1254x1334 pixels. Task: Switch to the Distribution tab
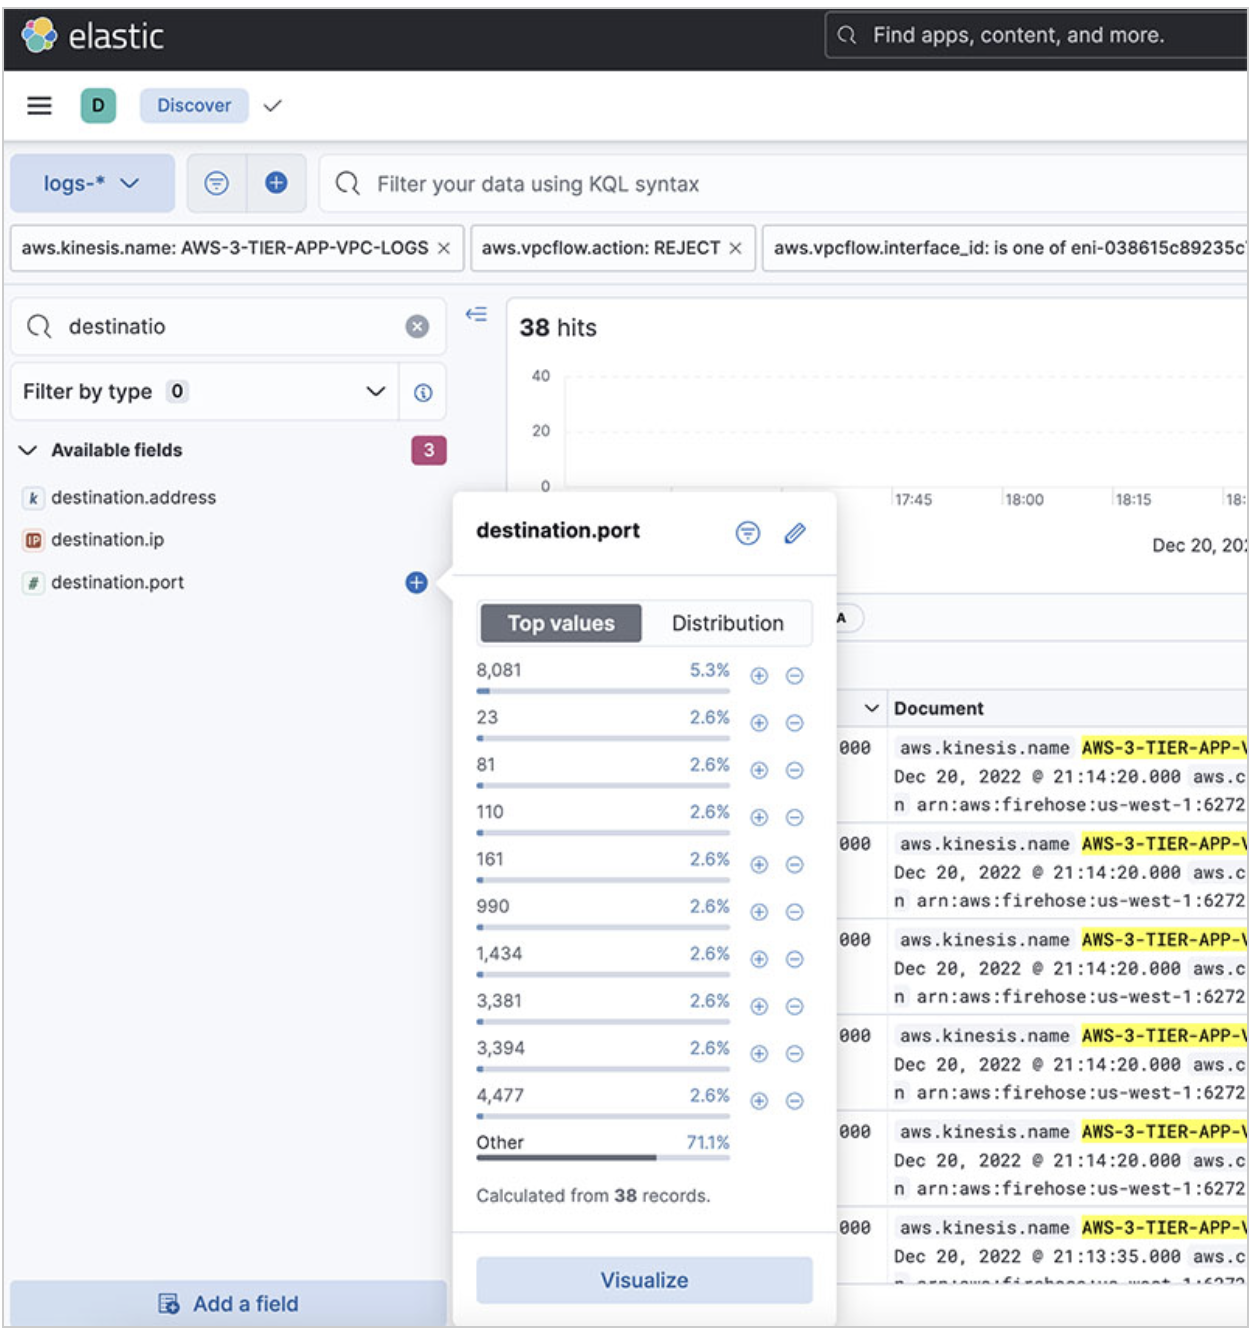click(727, 623)
